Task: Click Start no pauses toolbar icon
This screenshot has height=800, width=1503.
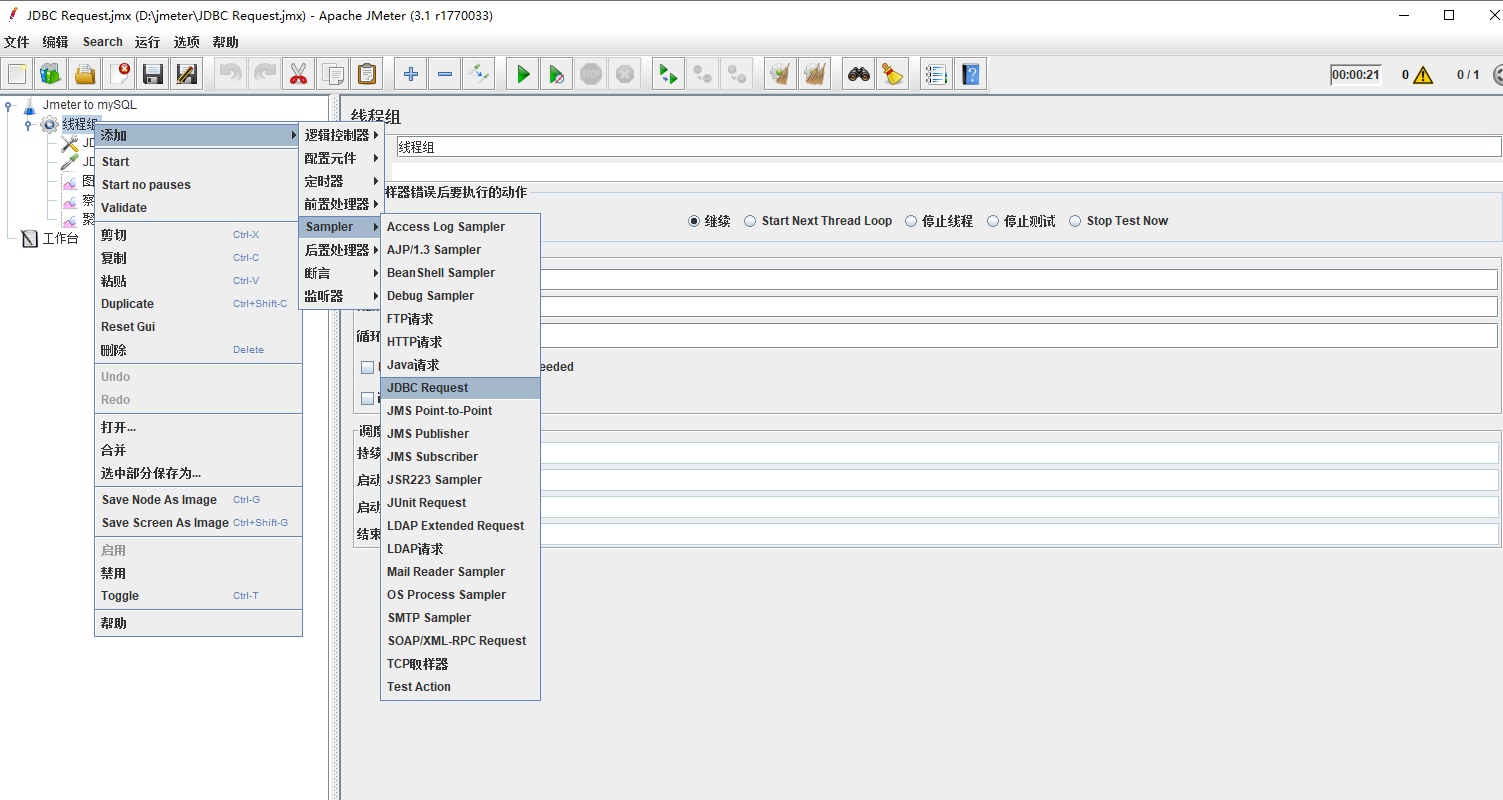Action: 557,74
